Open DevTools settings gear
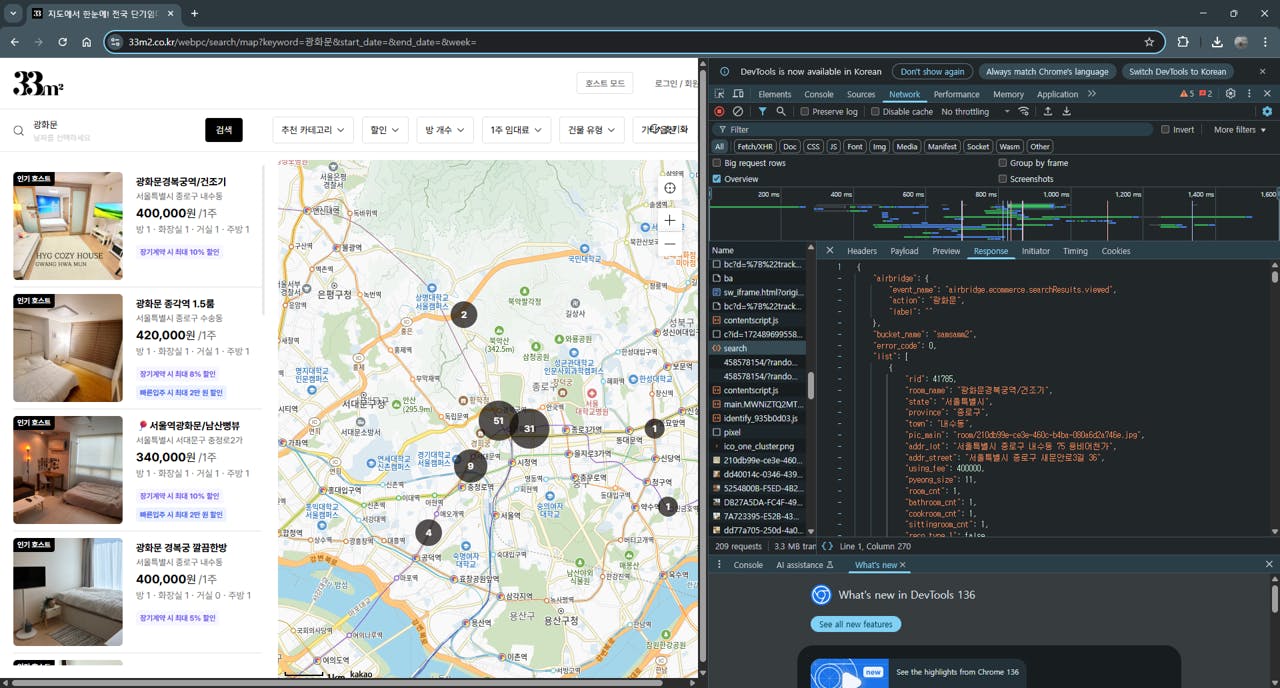1280x688 pixels. tap(1231, 94)
